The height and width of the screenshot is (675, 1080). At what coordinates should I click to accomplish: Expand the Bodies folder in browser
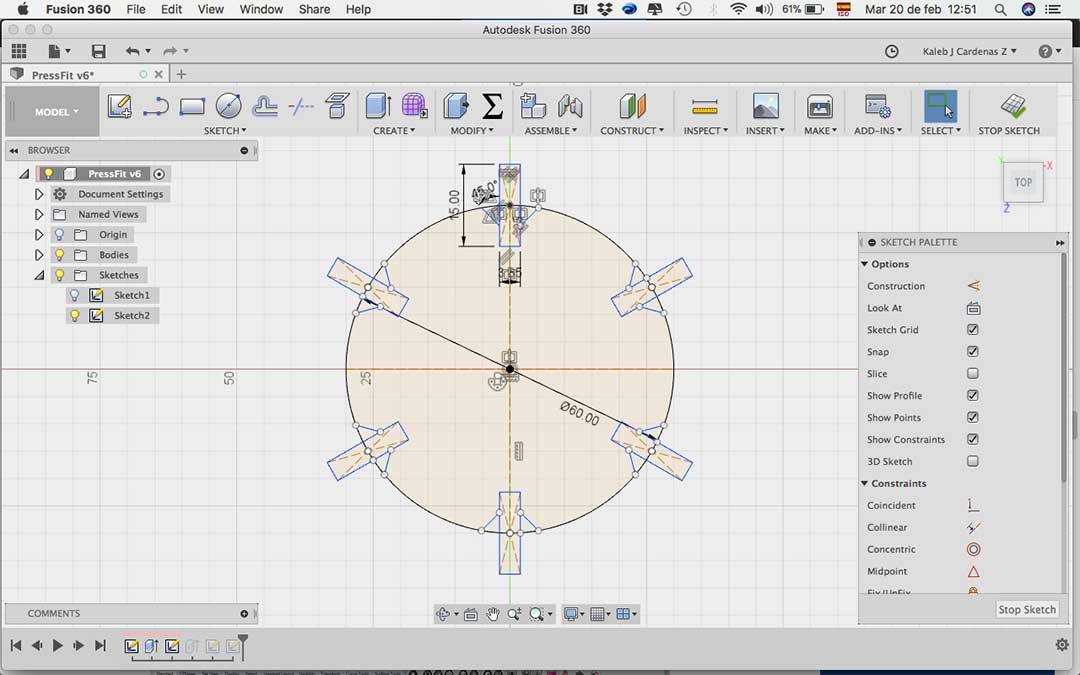point(39,255)
